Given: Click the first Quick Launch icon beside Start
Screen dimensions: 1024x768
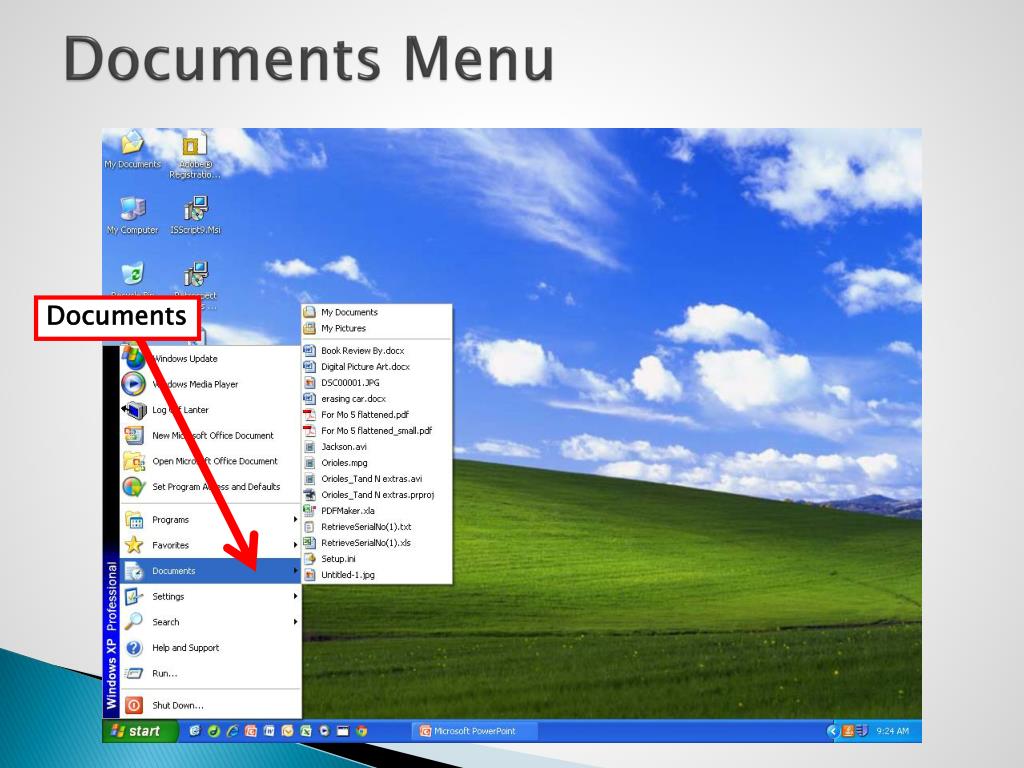Looking at the screenshot, I should coord(195,731).
